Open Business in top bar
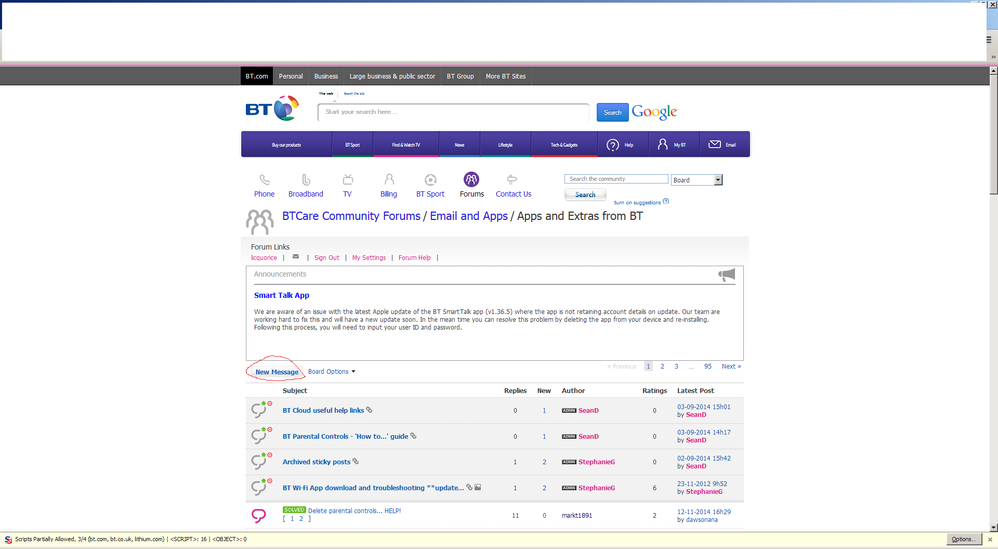 click(x=326, y=76)
